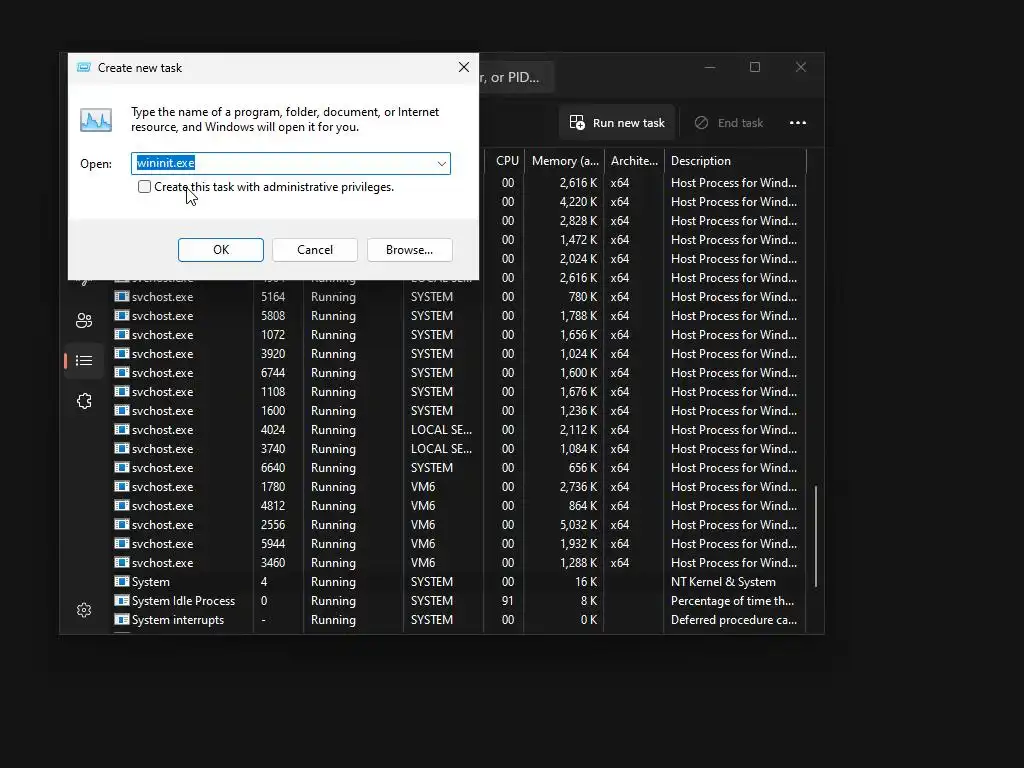
Task: Click icon of svchost.exe PID 6744
Action: [x=121, y=372]
